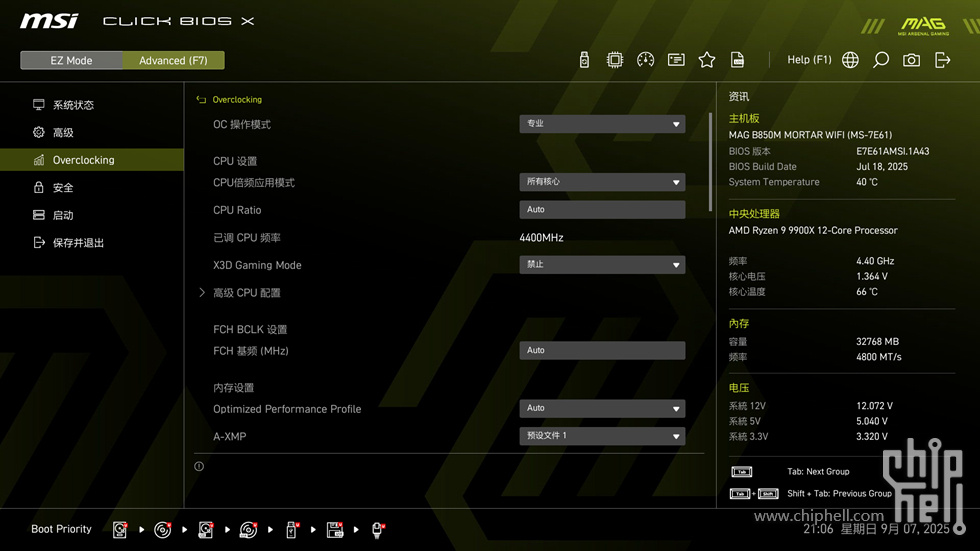This screenshot has width=980, height=551.
Task: Open the CPU倍频应用模式 dropdown
Action: coord(602,182)
